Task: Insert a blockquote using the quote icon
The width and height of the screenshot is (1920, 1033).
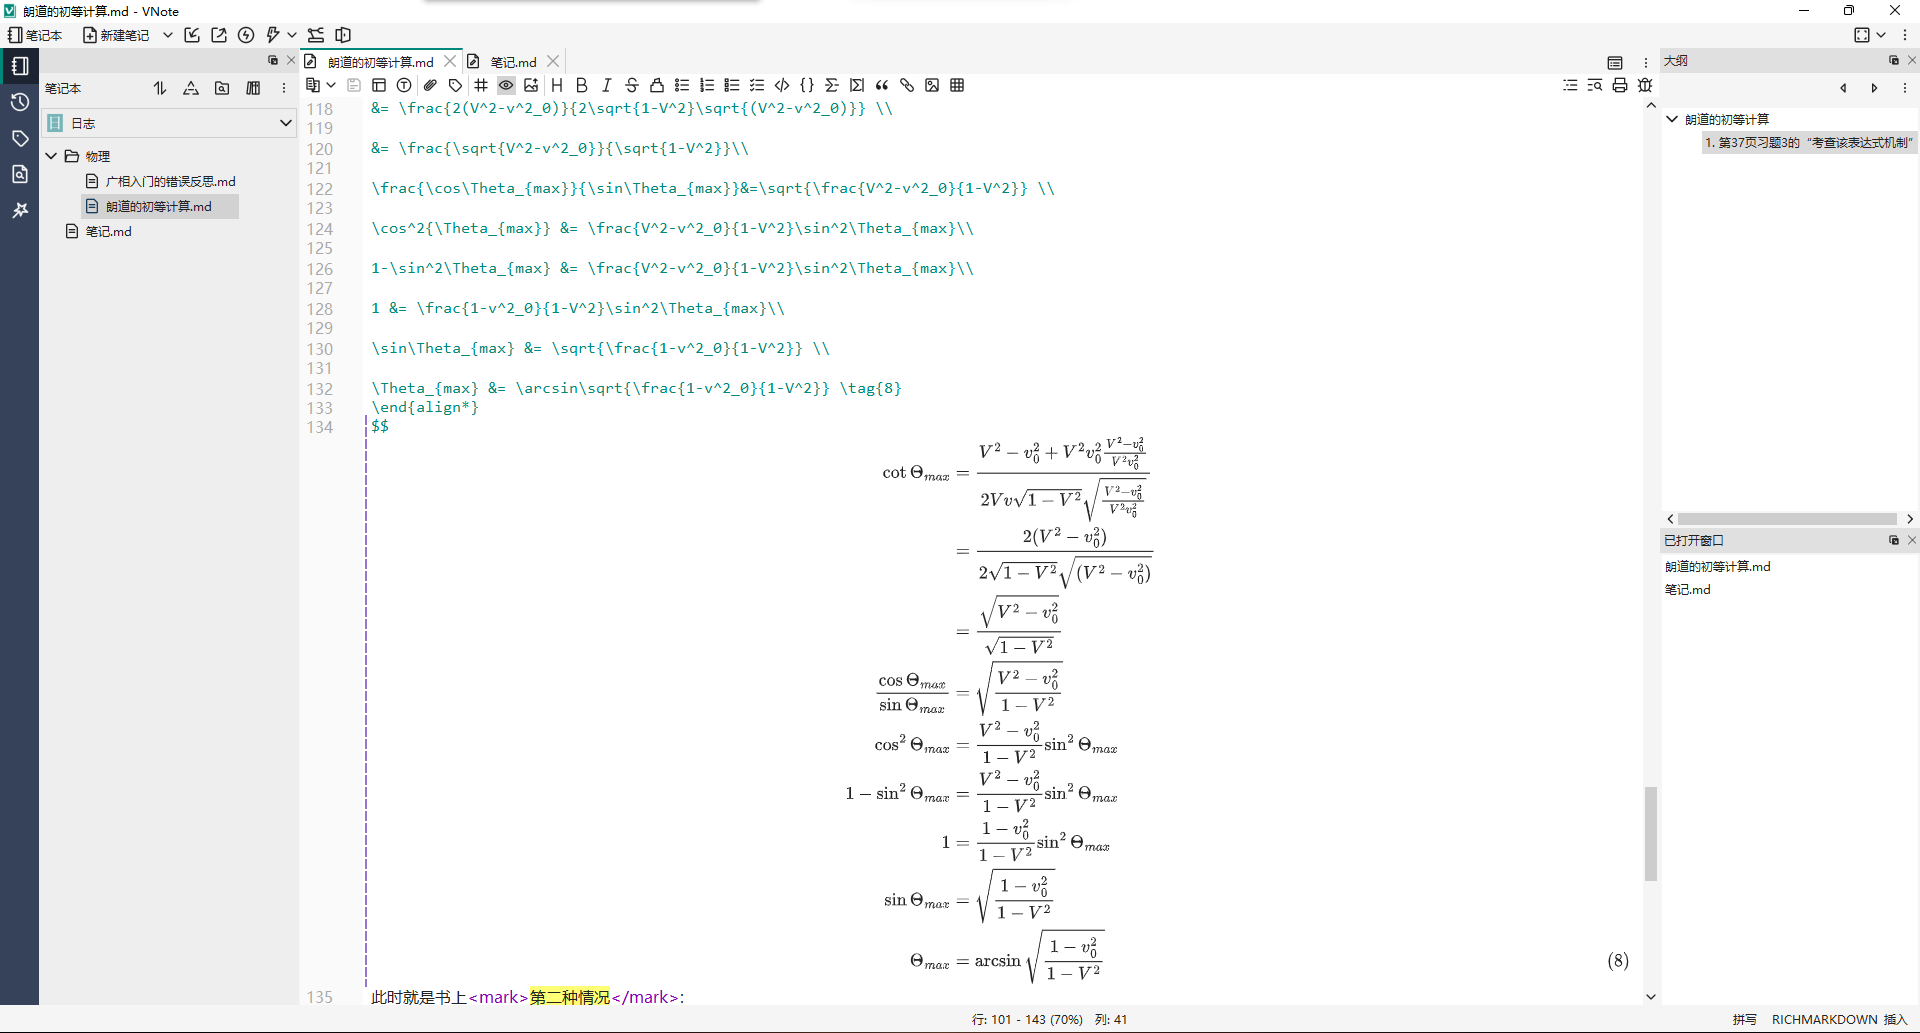Action: coord(882,85)
